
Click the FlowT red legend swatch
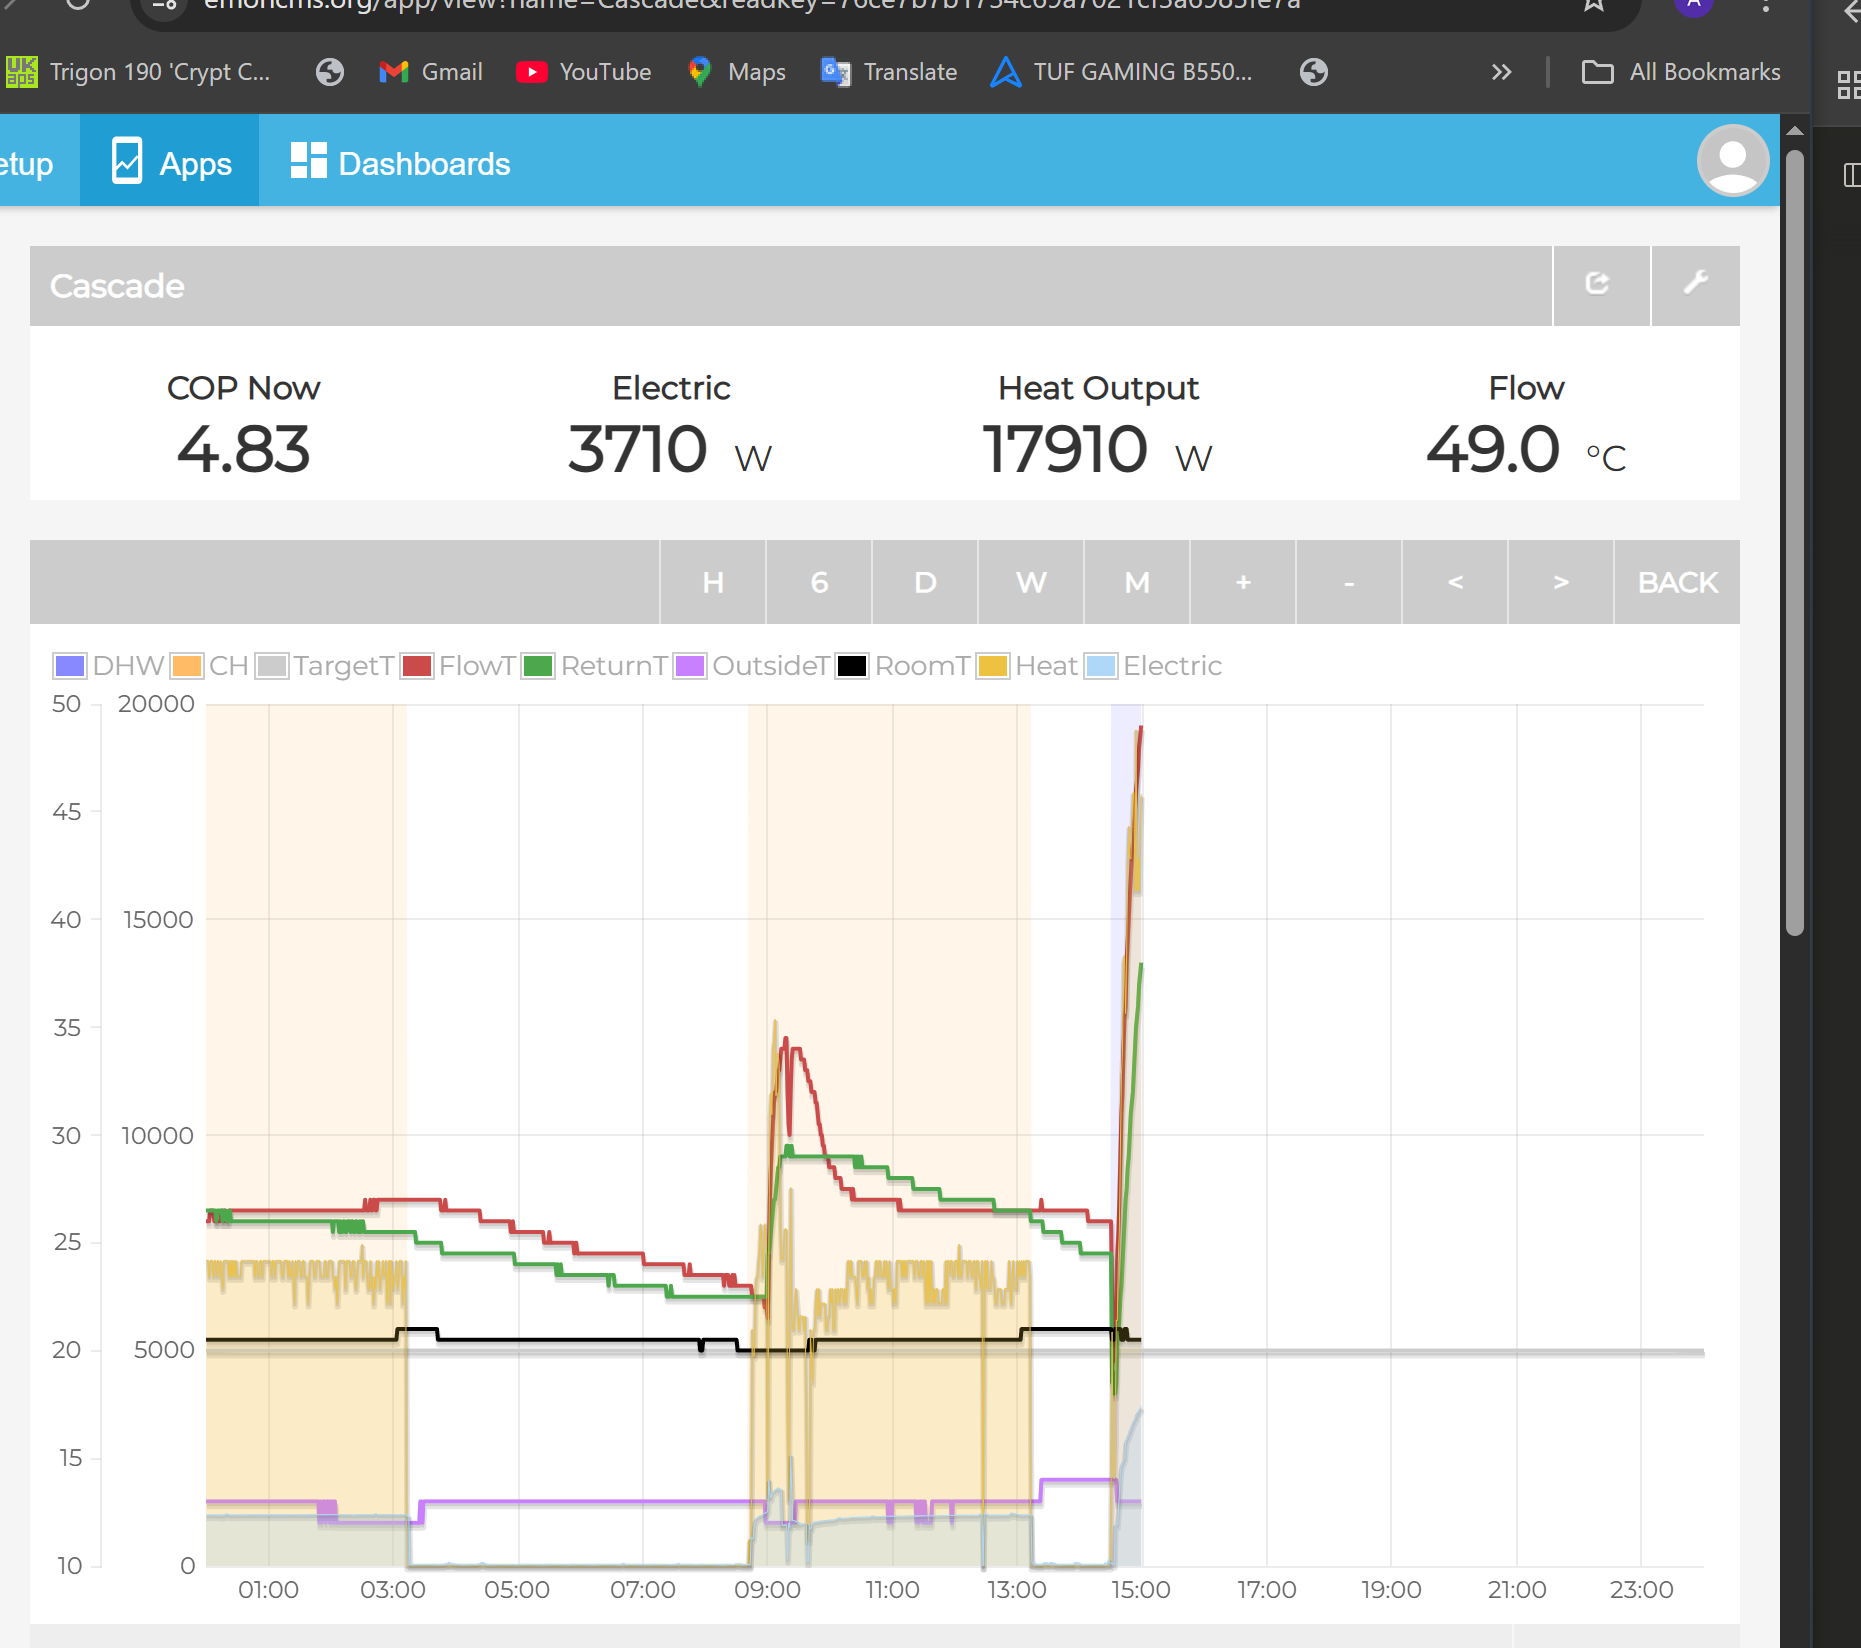coord(417,666)
